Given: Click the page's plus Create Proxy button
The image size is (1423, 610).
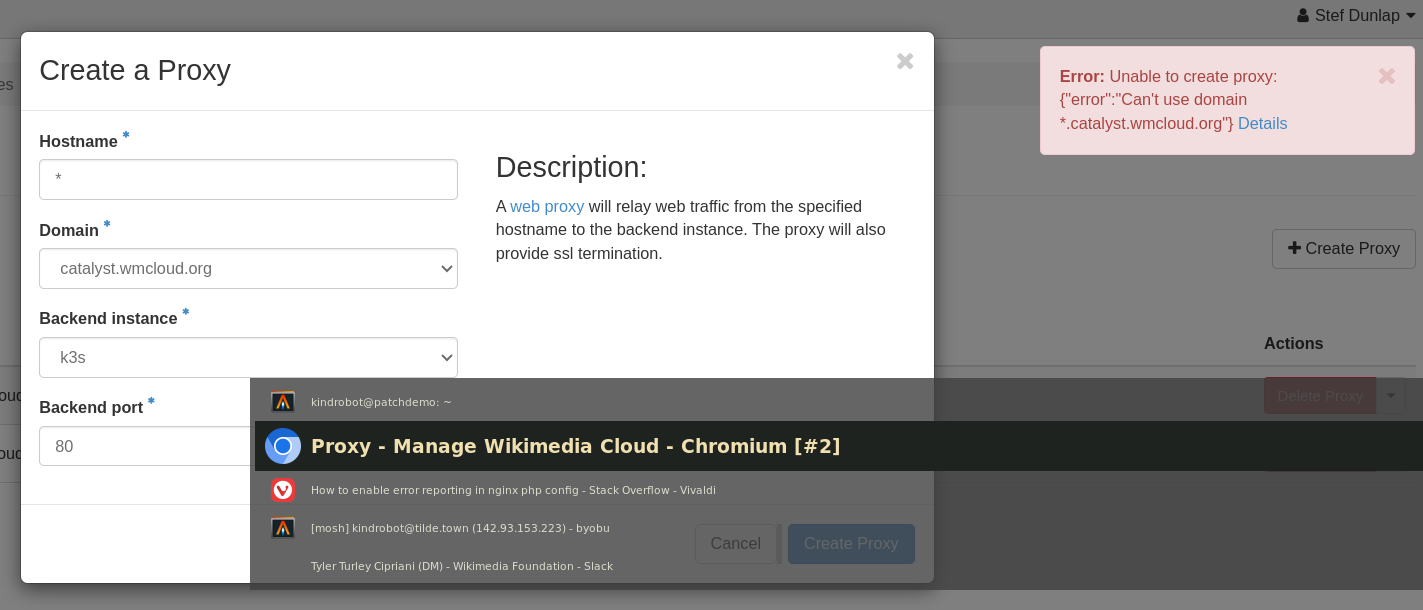Looking at the screenshot, I should pos(1343,248).
